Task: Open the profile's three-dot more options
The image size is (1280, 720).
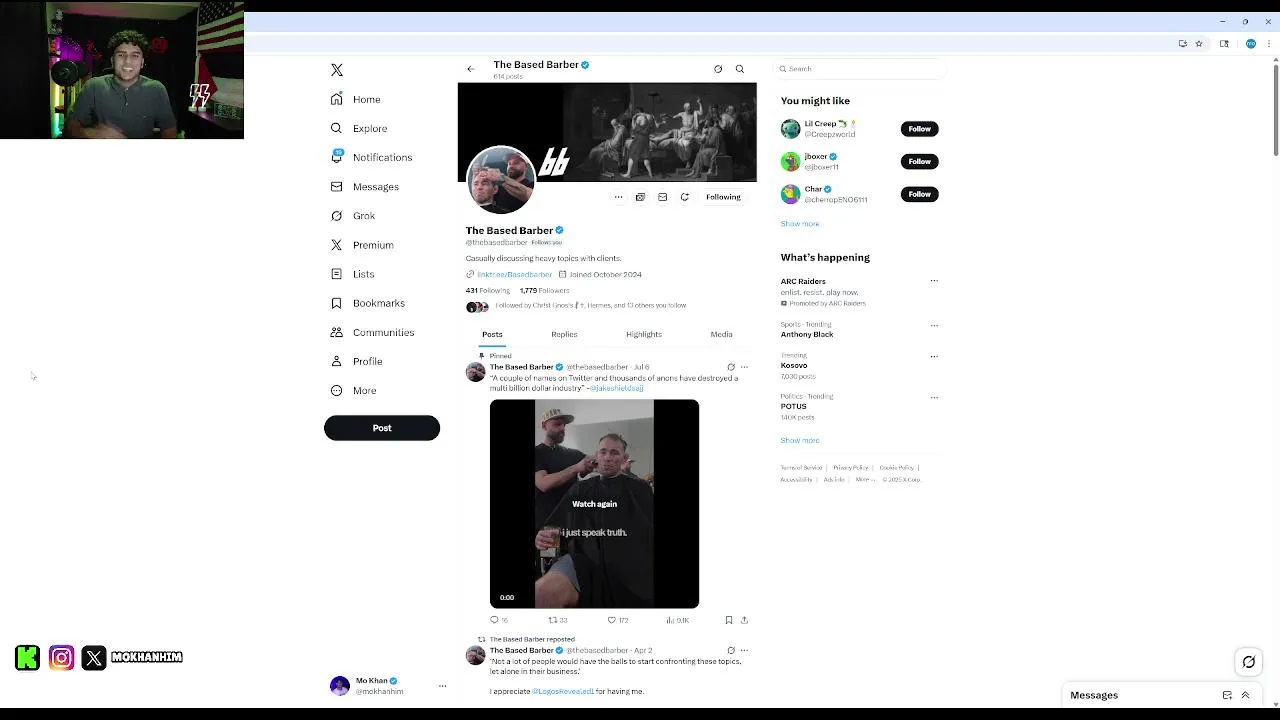Action: point(618,197)
